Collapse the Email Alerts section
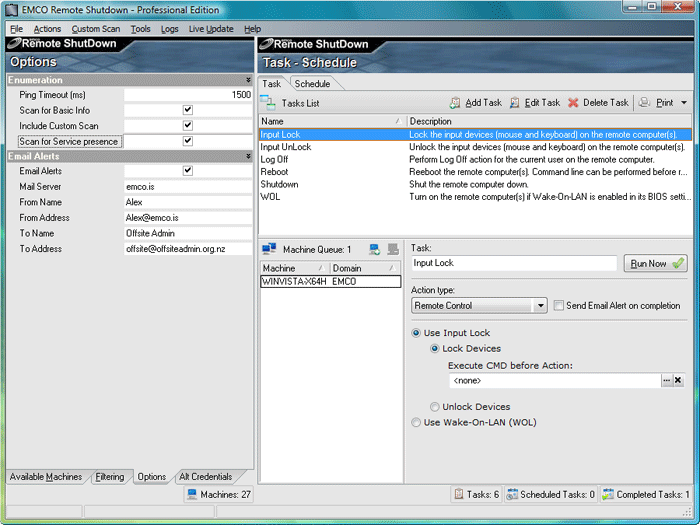 point(248,156)
